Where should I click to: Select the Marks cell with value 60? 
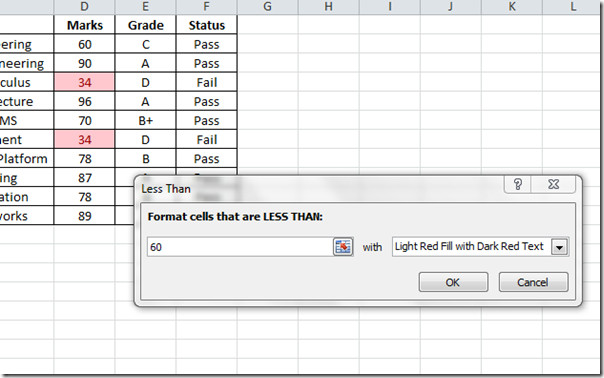click(84, 44)
